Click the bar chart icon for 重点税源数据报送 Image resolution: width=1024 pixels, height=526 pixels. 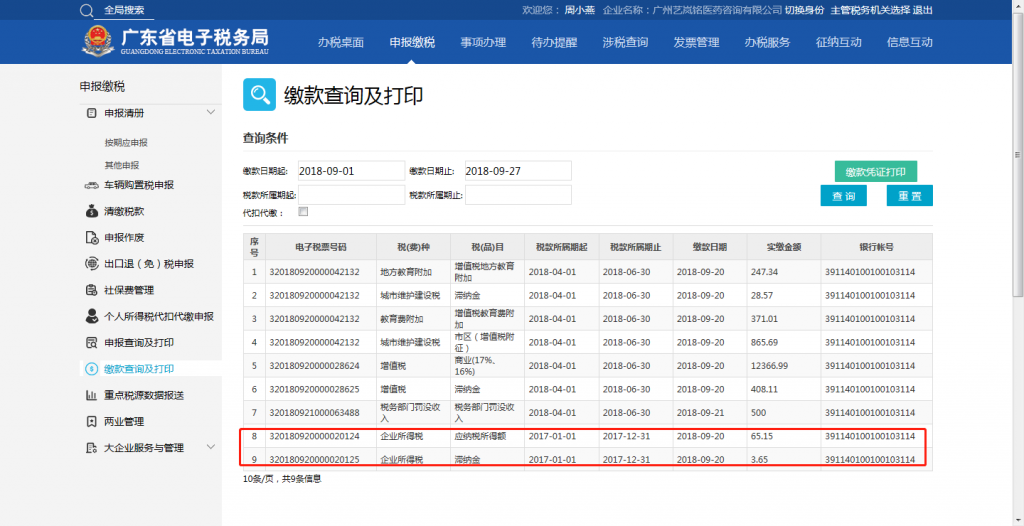click(91, 395)
